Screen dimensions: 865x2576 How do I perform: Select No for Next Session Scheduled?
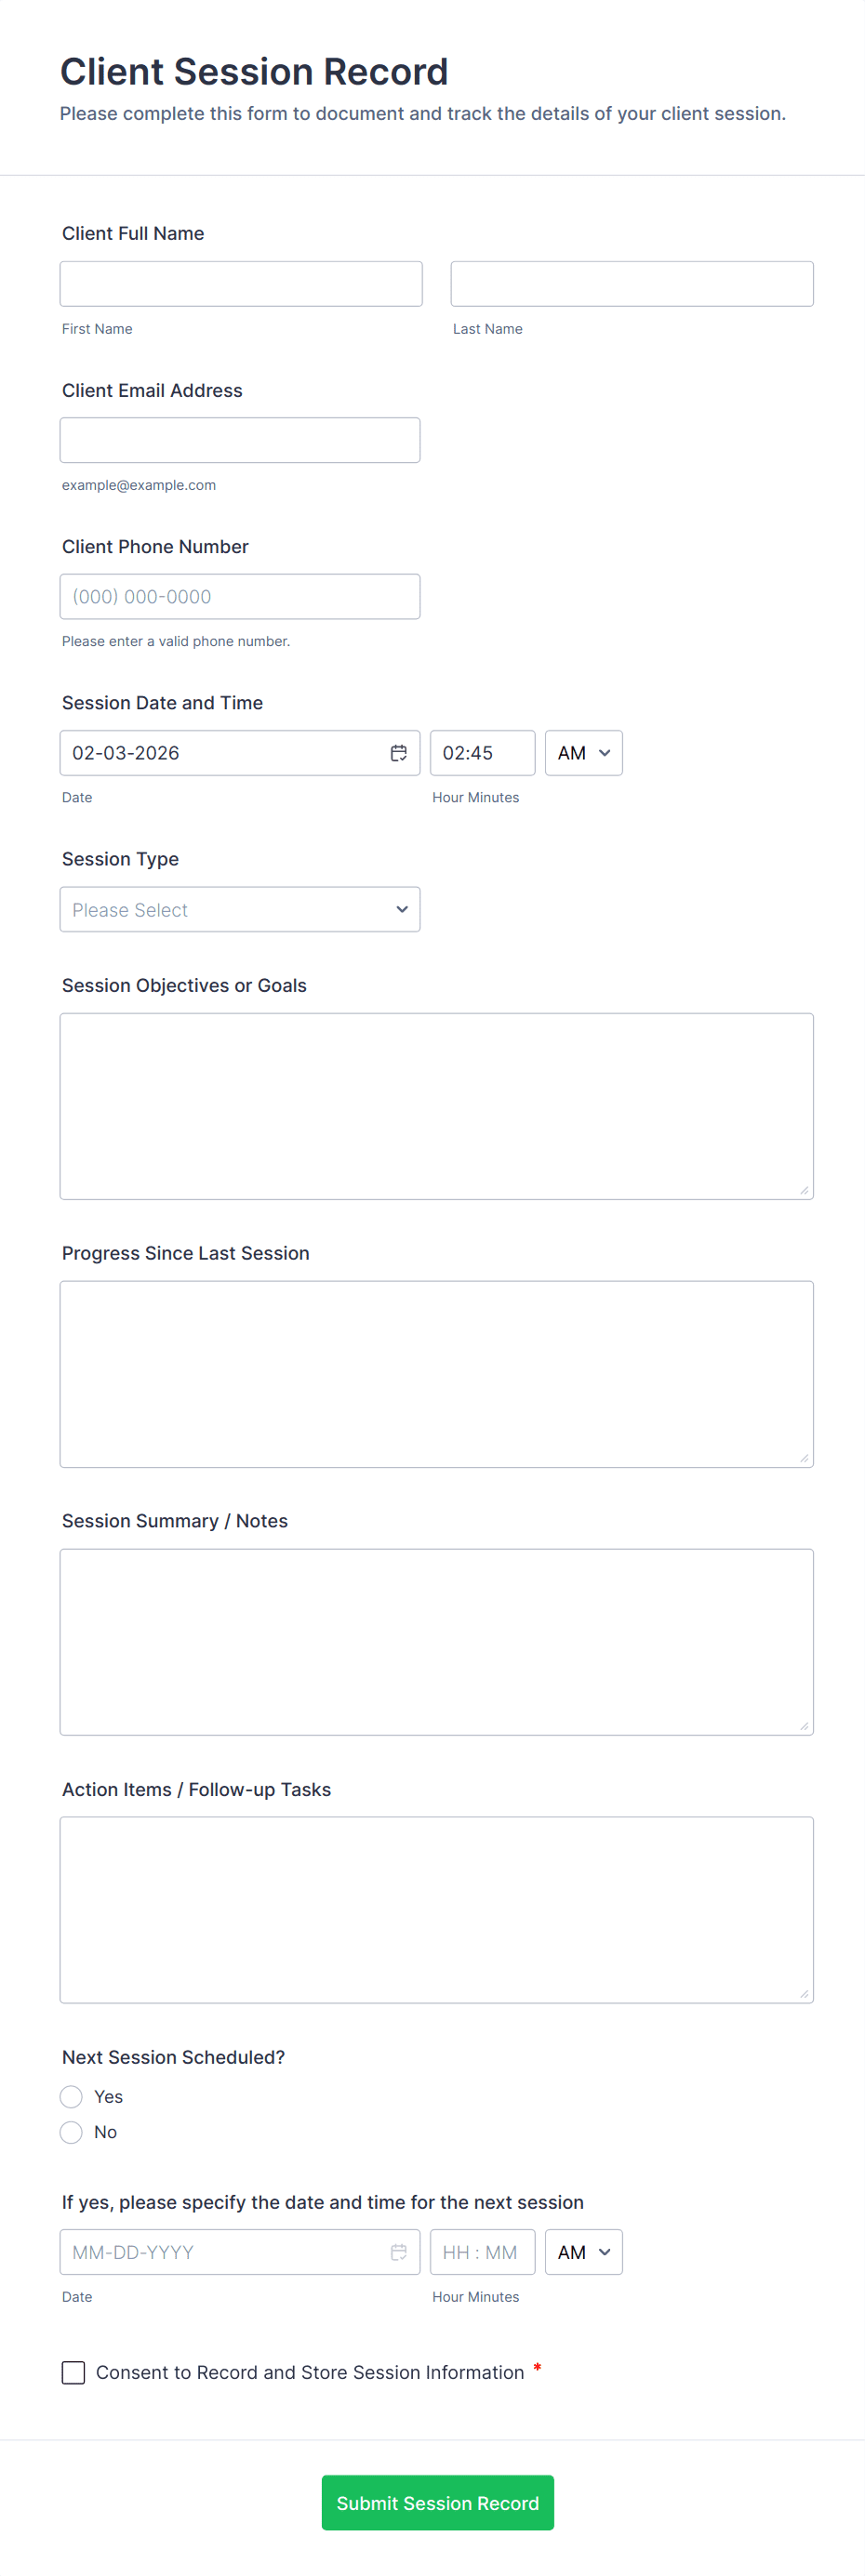[x=71, y=2132]
